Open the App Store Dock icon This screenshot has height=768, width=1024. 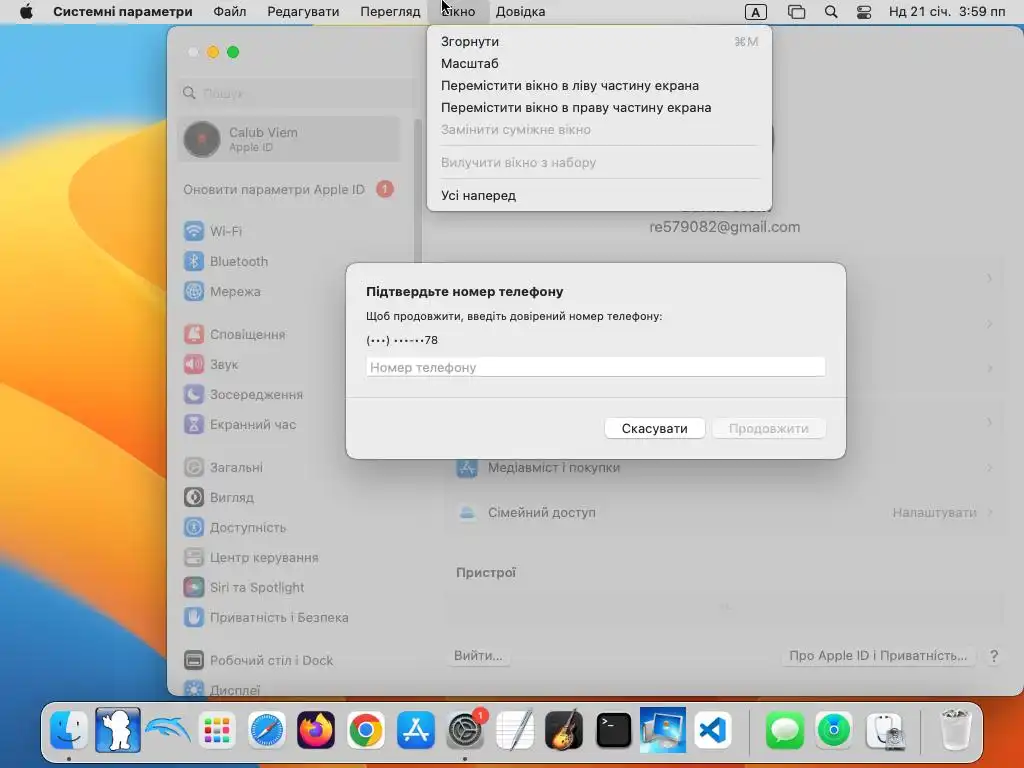[x=415, y=730]
